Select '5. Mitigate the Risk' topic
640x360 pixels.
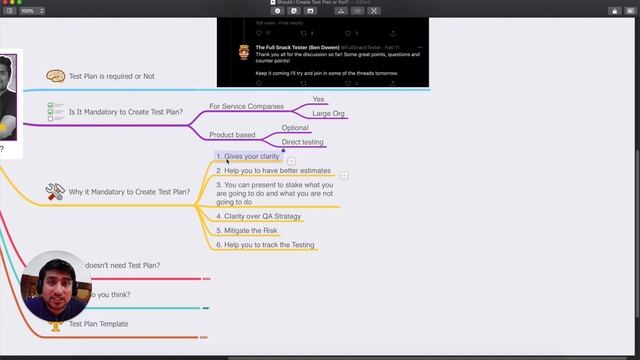(247, 231)
